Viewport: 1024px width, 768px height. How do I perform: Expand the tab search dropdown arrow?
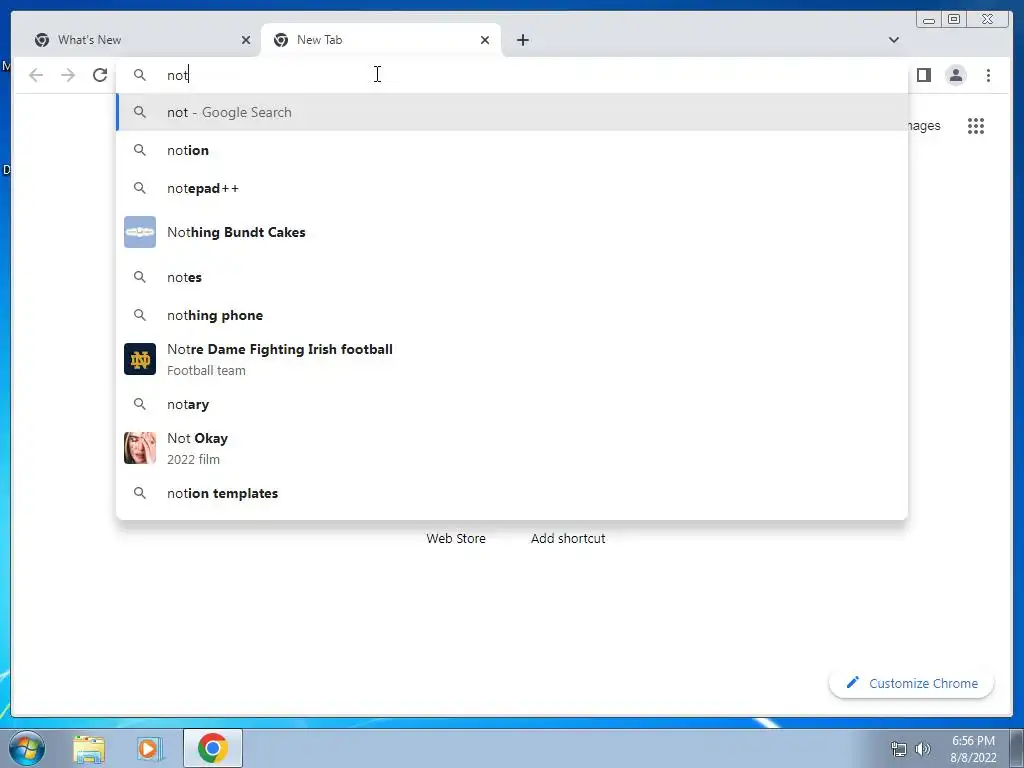[x=894, y=40]
